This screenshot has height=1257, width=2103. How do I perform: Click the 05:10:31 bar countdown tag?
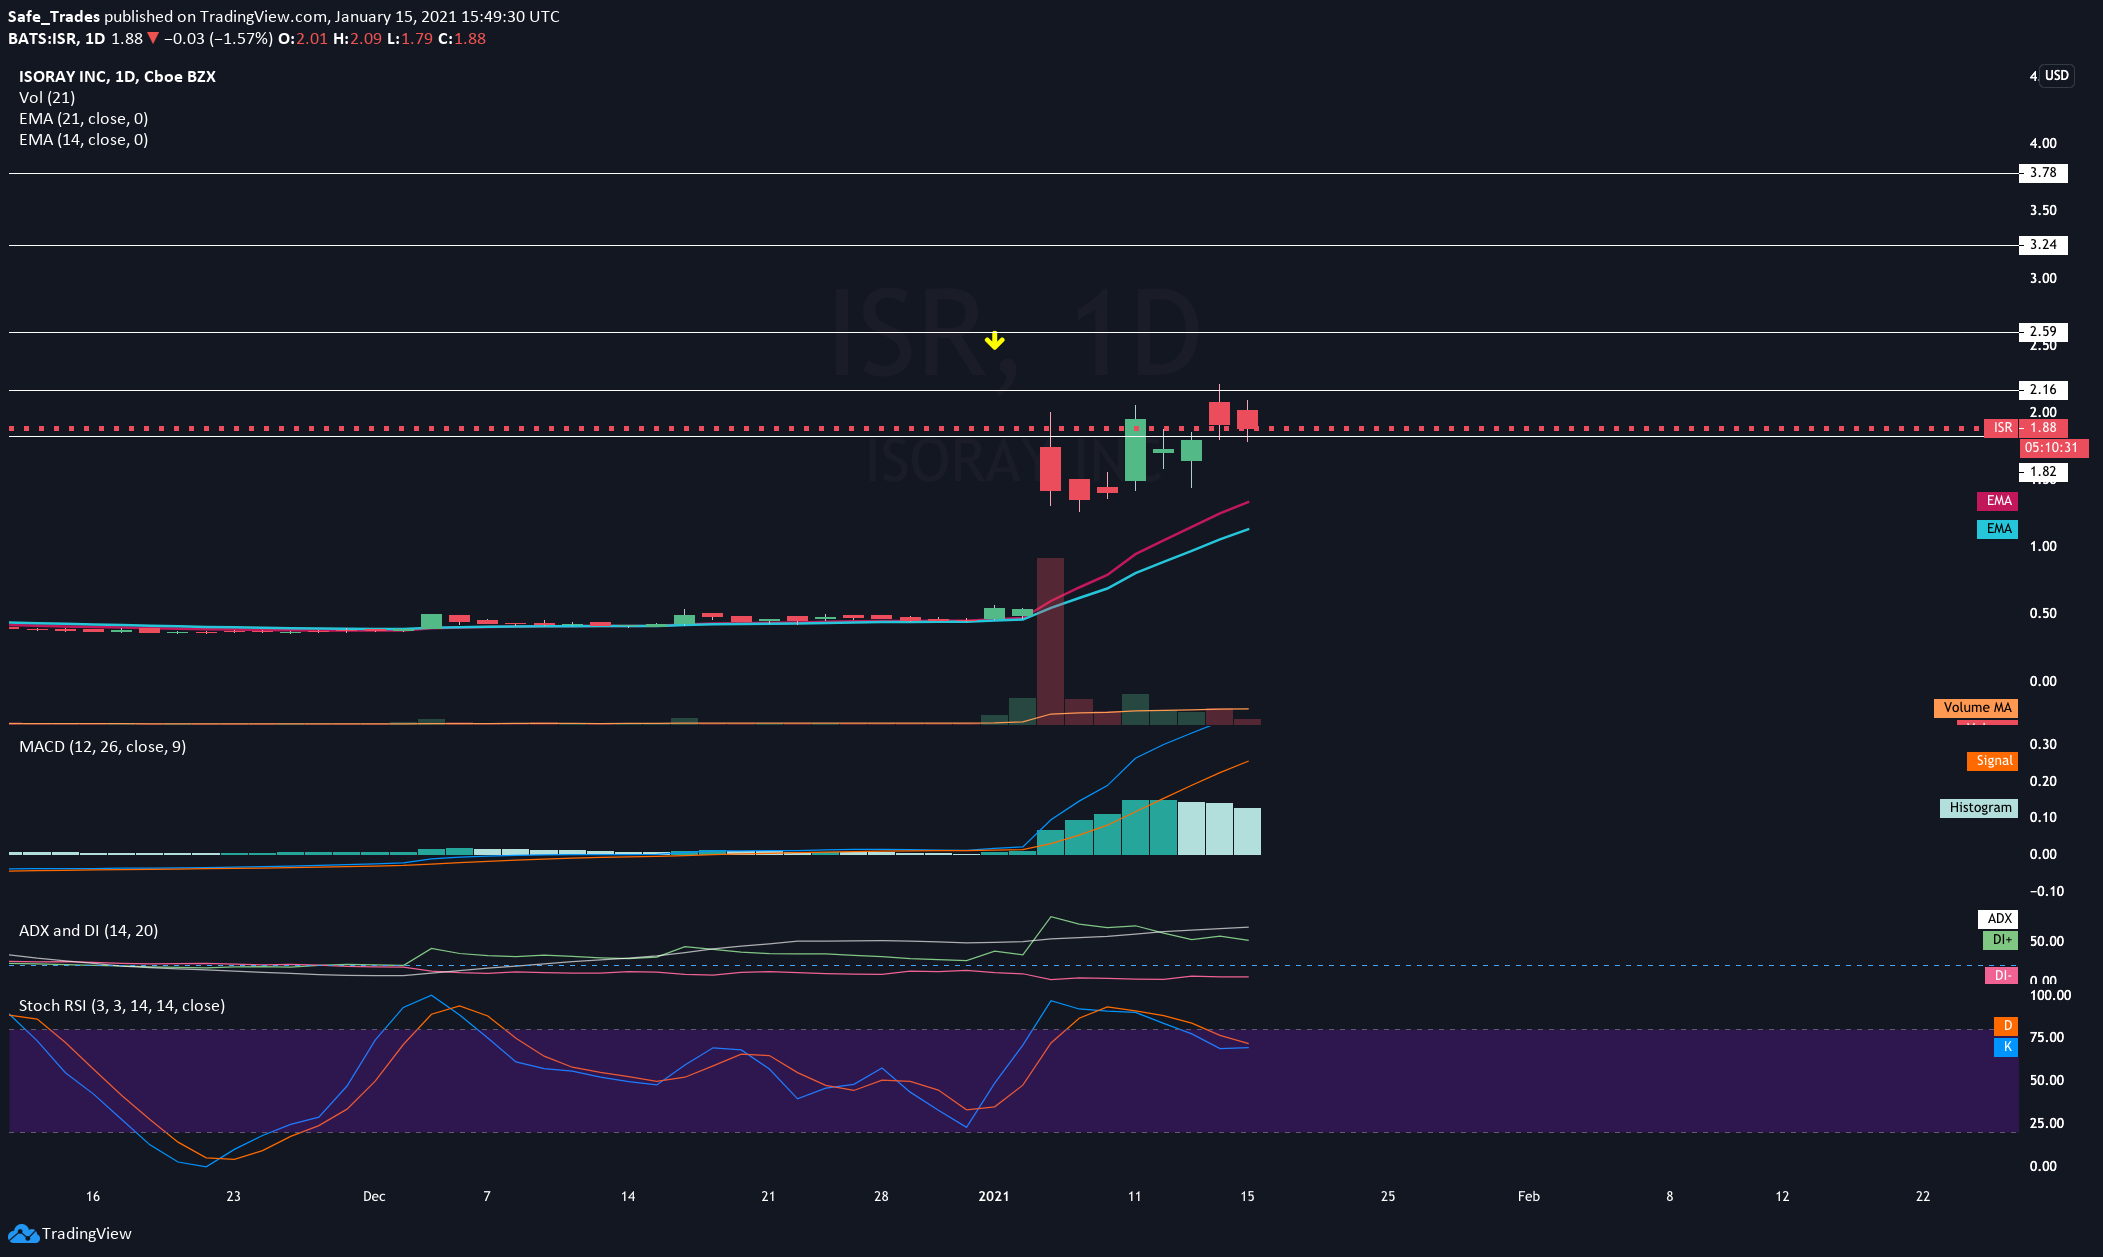pyautogui.click(x=2052, y=448)
